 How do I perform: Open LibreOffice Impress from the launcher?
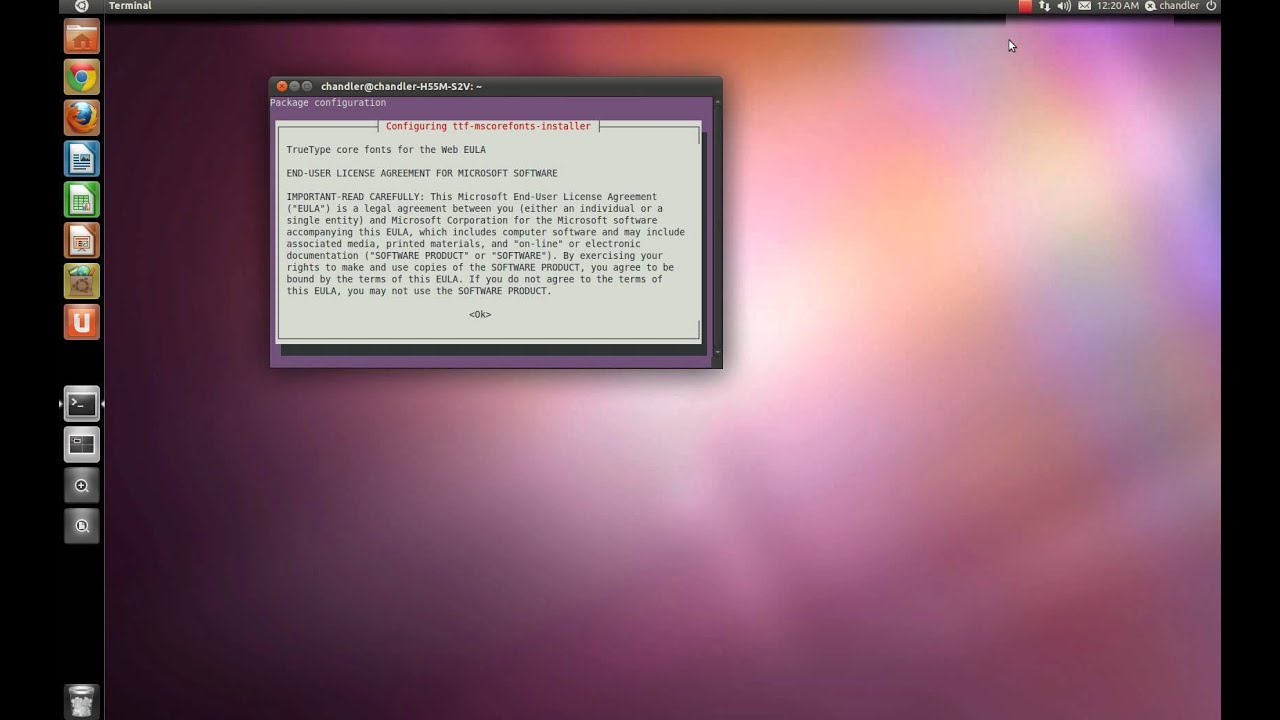pos(82,241)
